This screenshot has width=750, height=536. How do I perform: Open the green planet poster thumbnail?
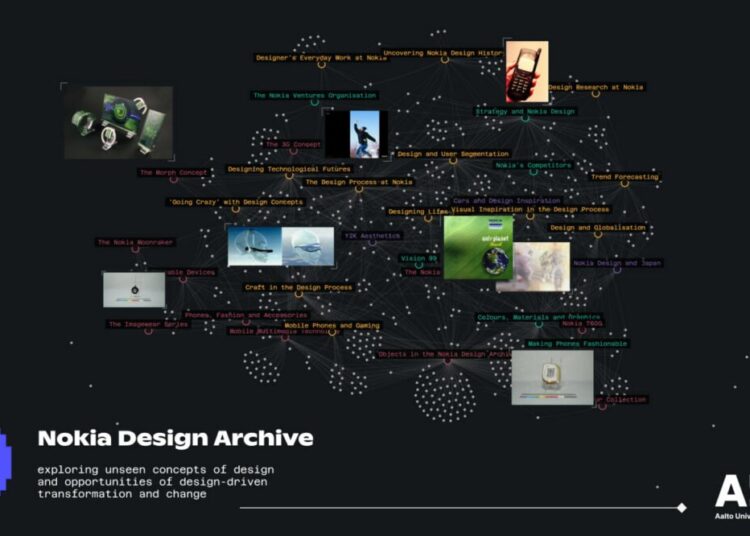(x=478, y=248)
